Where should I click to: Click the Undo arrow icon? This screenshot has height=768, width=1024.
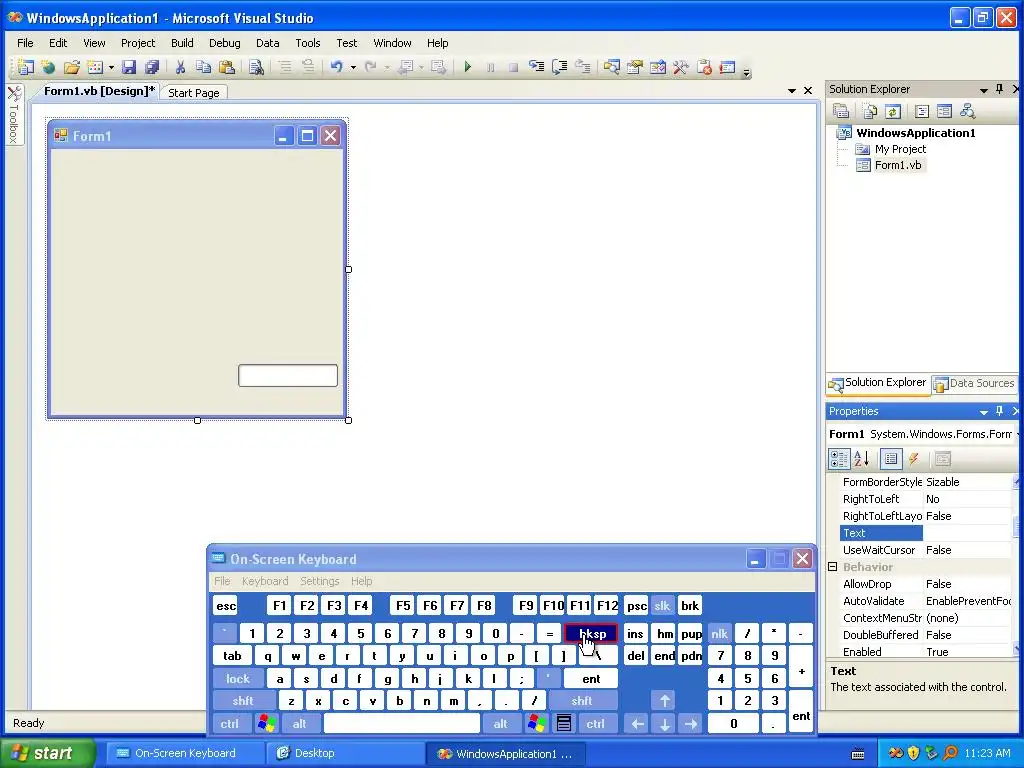tap(336, 67)
